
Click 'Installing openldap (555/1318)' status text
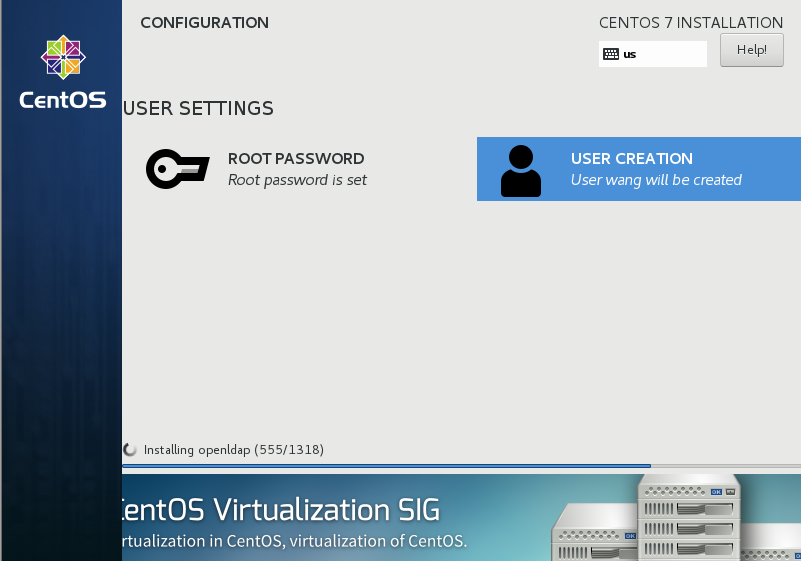point(233,450)
